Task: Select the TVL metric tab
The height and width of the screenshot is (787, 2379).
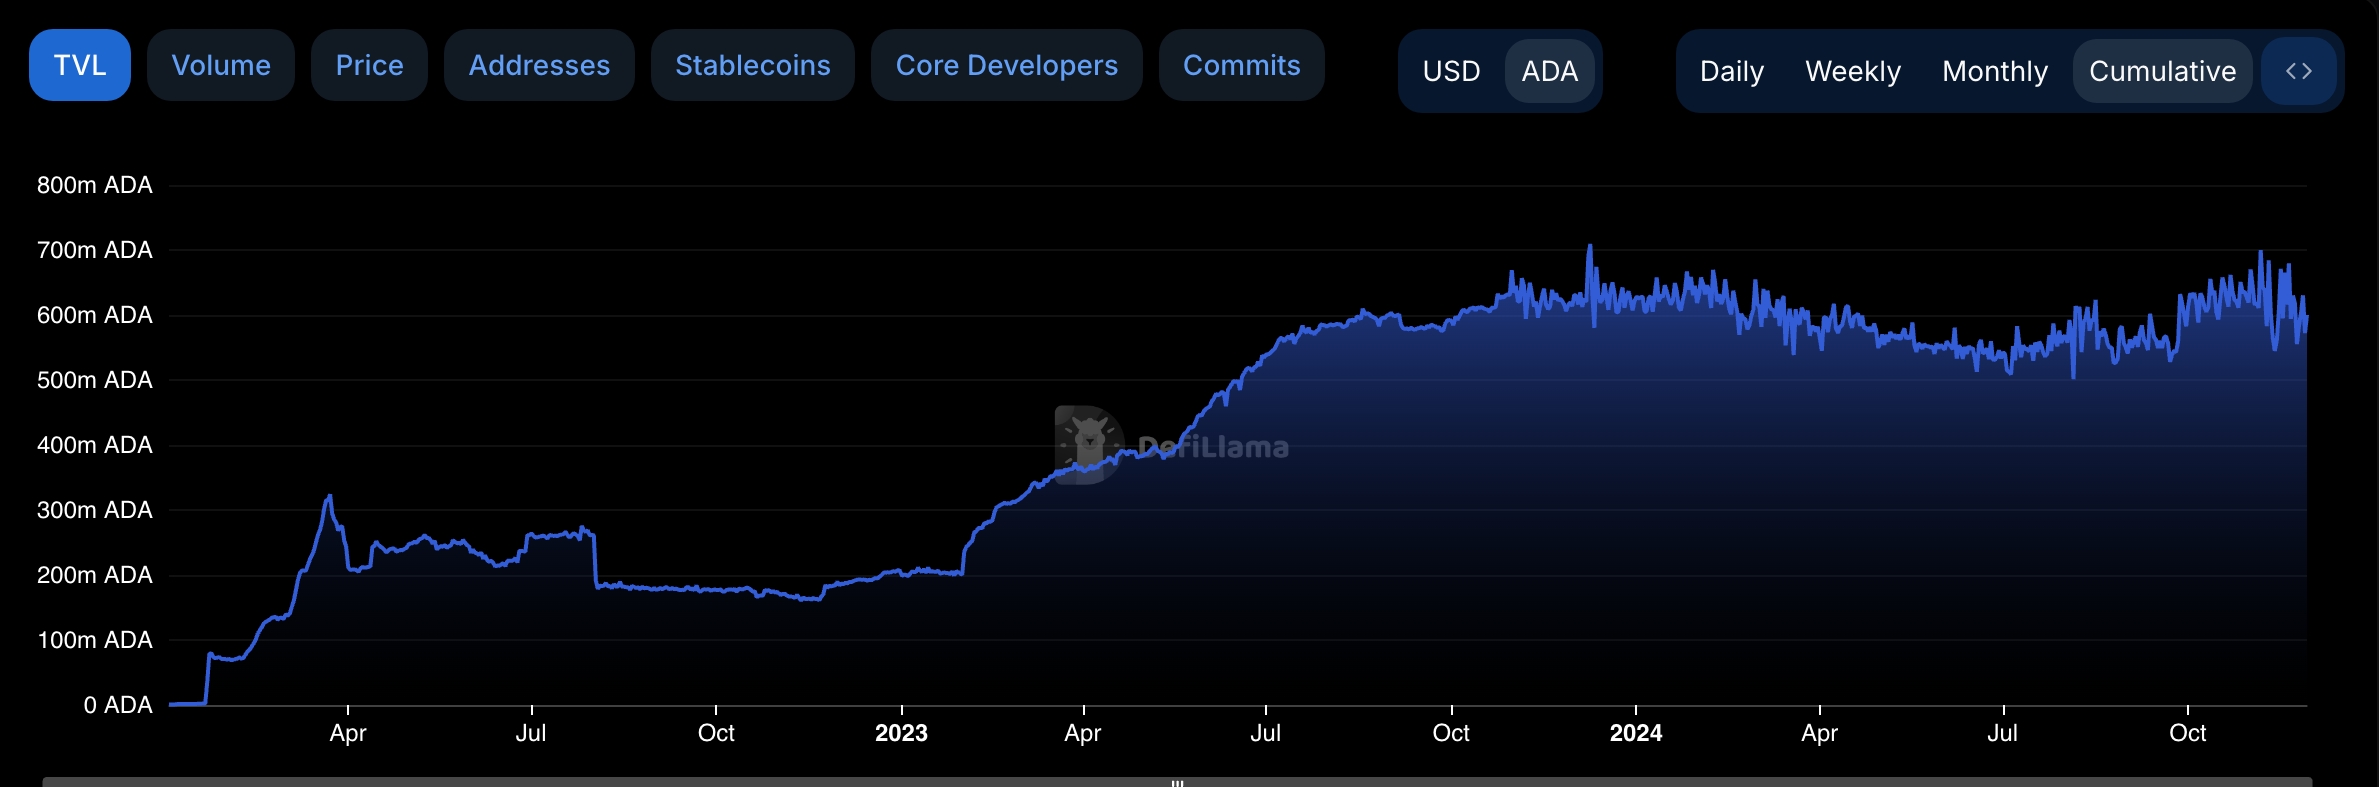Action: [x=80, y=65]
